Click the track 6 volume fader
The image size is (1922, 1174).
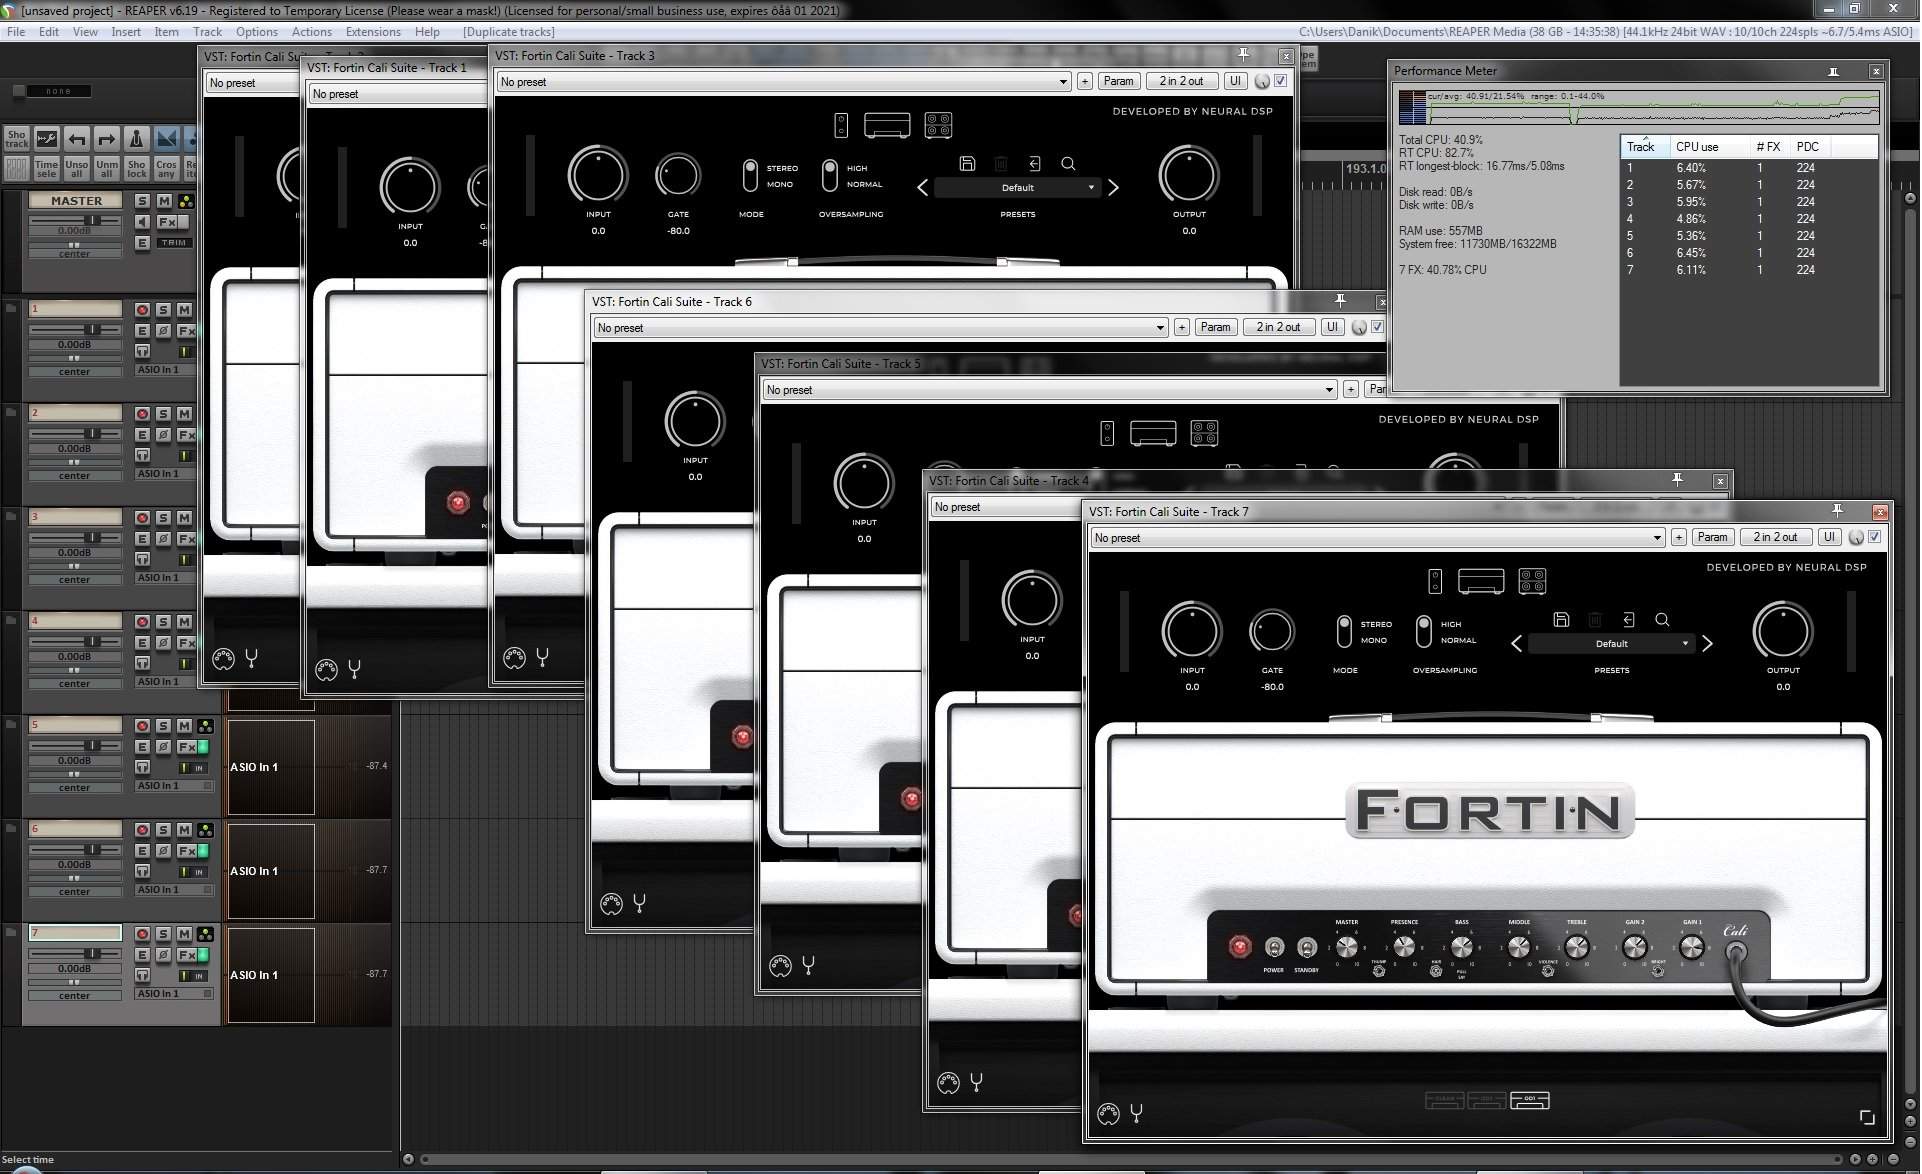pos(92,850)
